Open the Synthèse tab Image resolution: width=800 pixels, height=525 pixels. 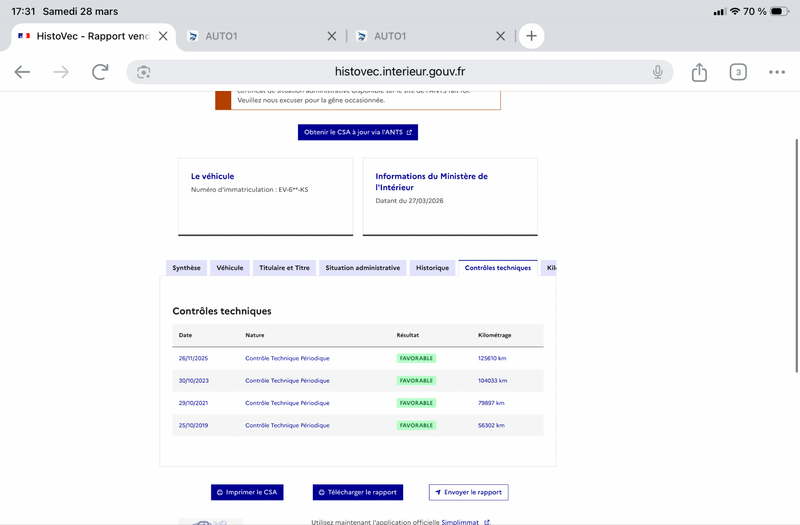click(x=186, y=268)
